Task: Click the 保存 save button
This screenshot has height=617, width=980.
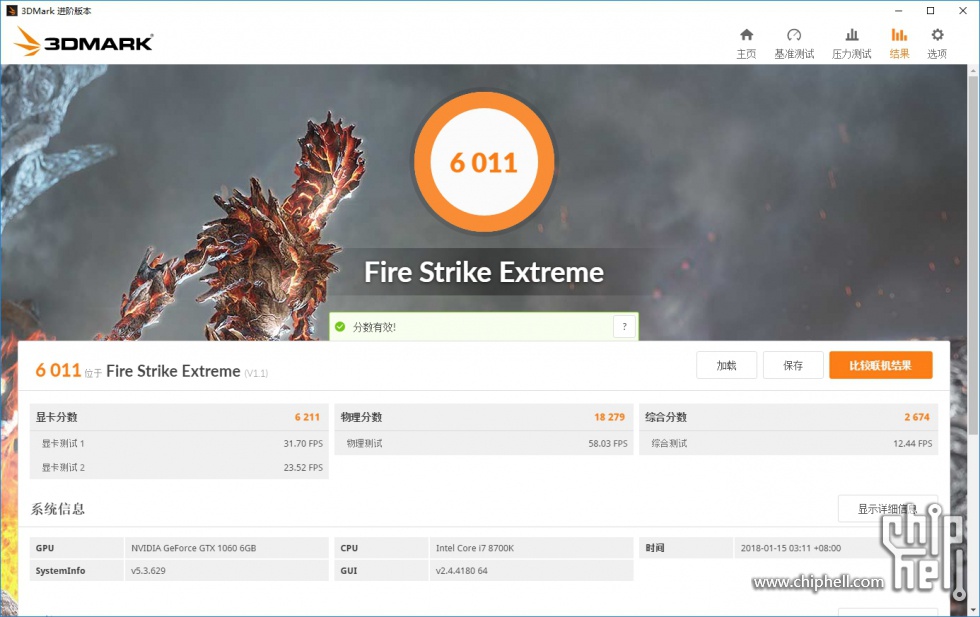Action: pyautogui.click(x=793, y=365)
